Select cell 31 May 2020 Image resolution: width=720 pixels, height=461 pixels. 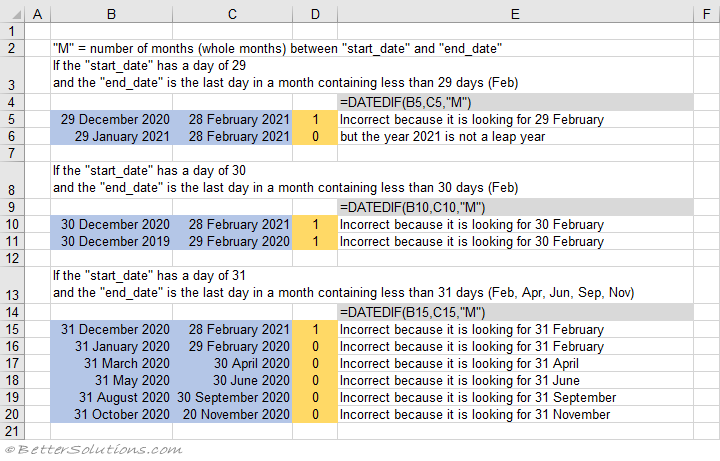[x=112, y=380]
